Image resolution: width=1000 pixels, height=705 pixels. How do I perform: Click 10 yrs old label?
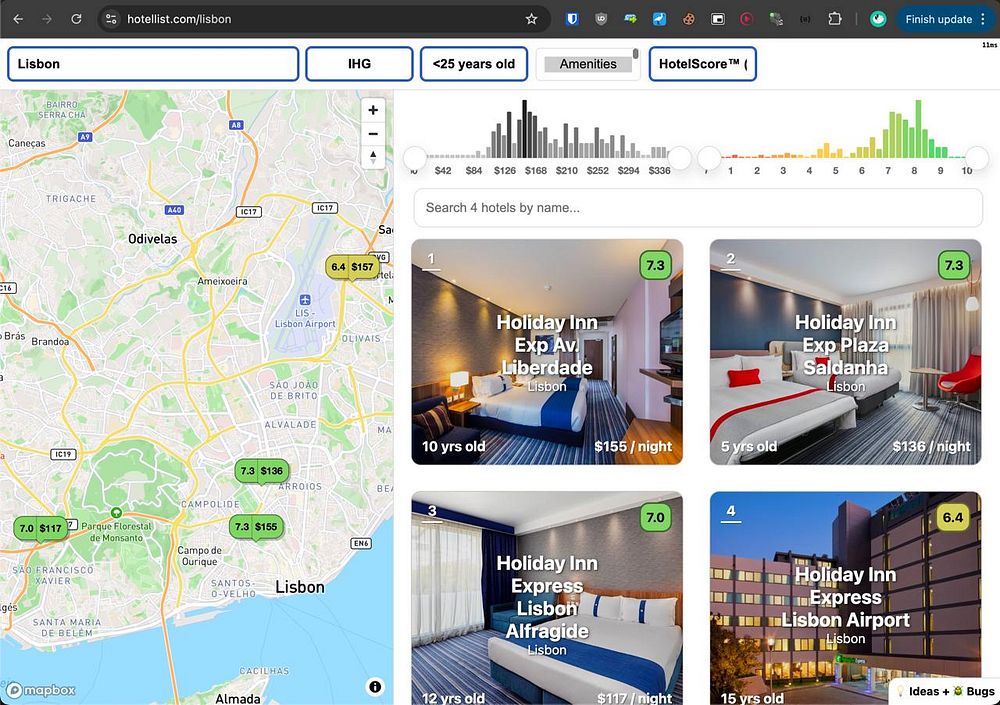(454, 447)
